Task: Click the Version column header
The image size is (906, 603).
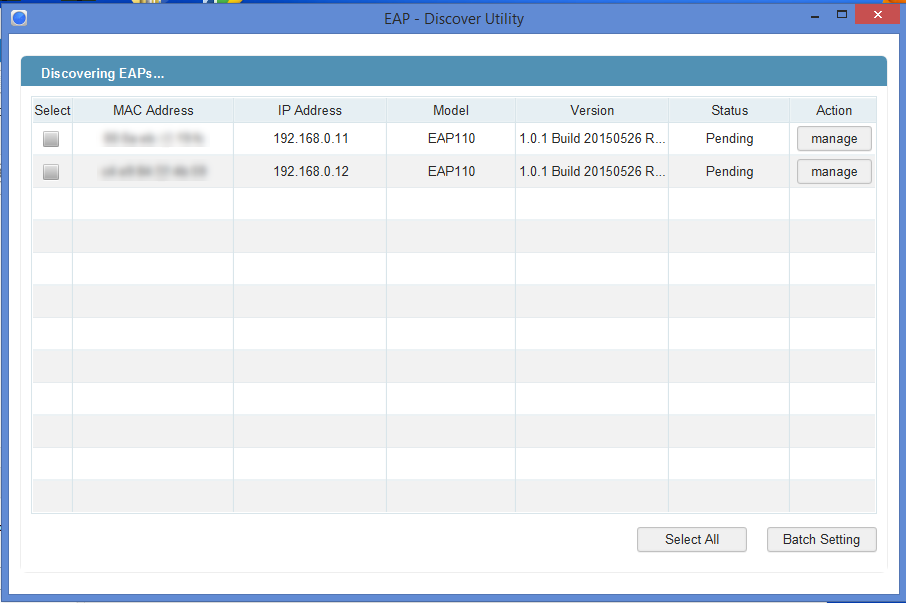Action: pos(592,110)
